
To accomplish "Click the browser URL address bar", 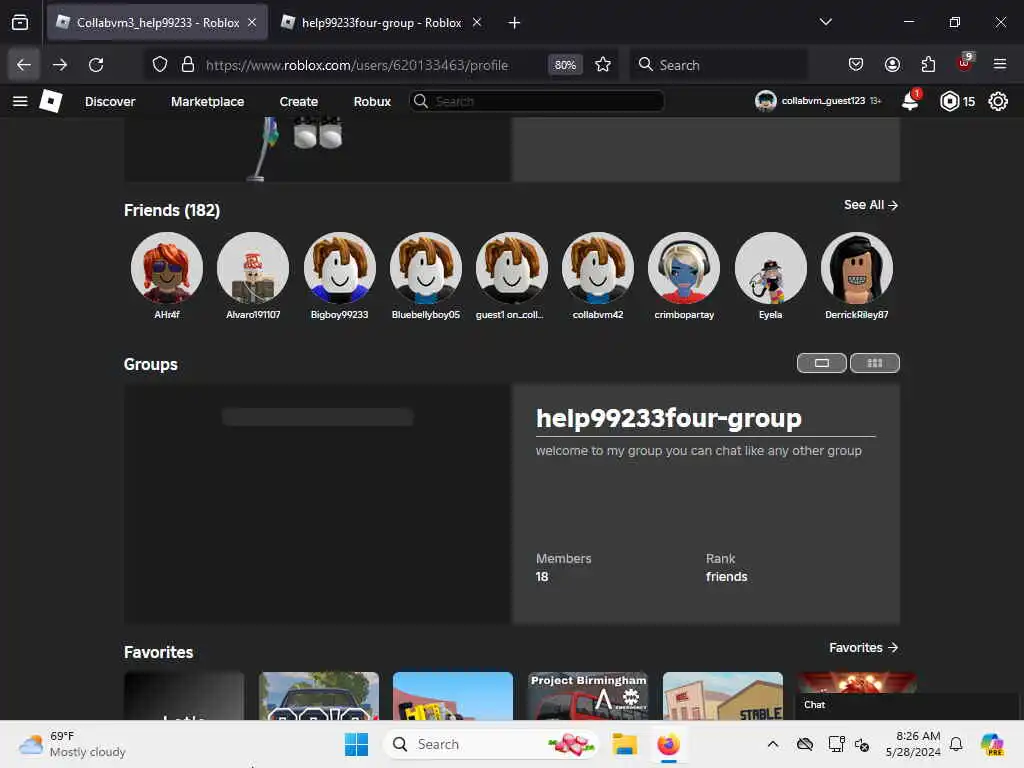I will click(x=357, y=65).
